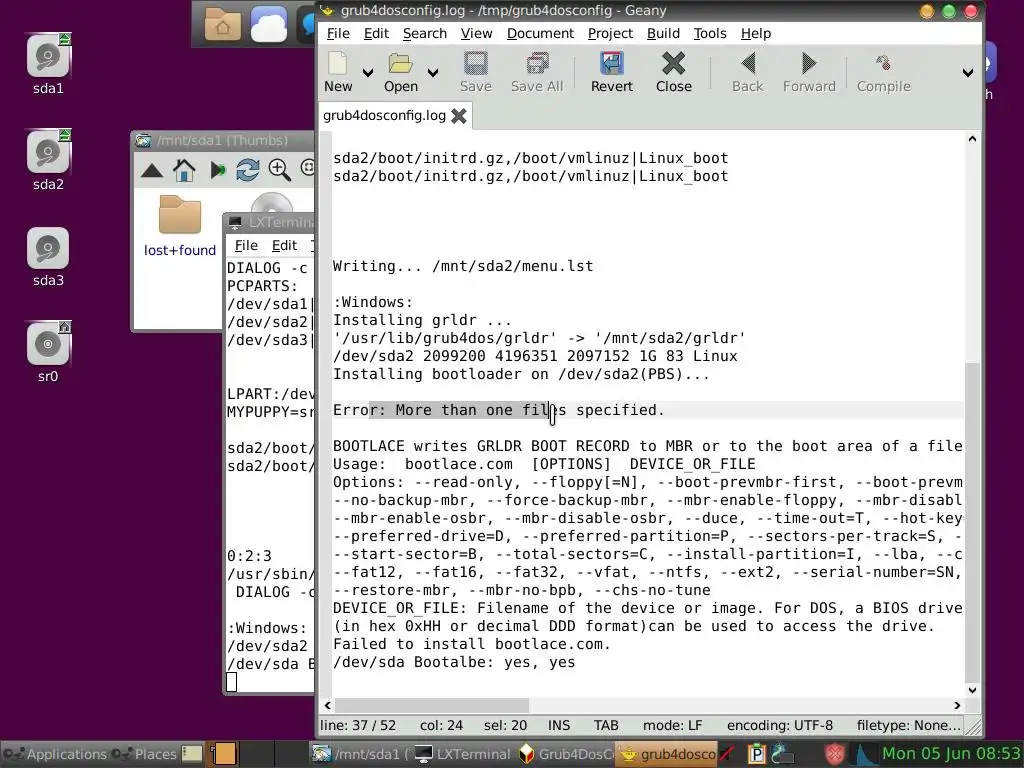Click 'mode: LF' in the status bar
Viewport: 1024px width, 768px height.
click(x=672, y=726)
